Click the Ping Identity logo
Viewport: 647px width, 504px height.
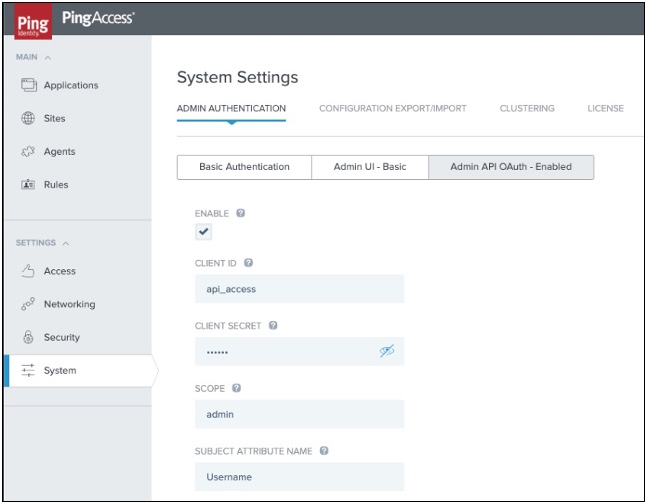(32, 19)
